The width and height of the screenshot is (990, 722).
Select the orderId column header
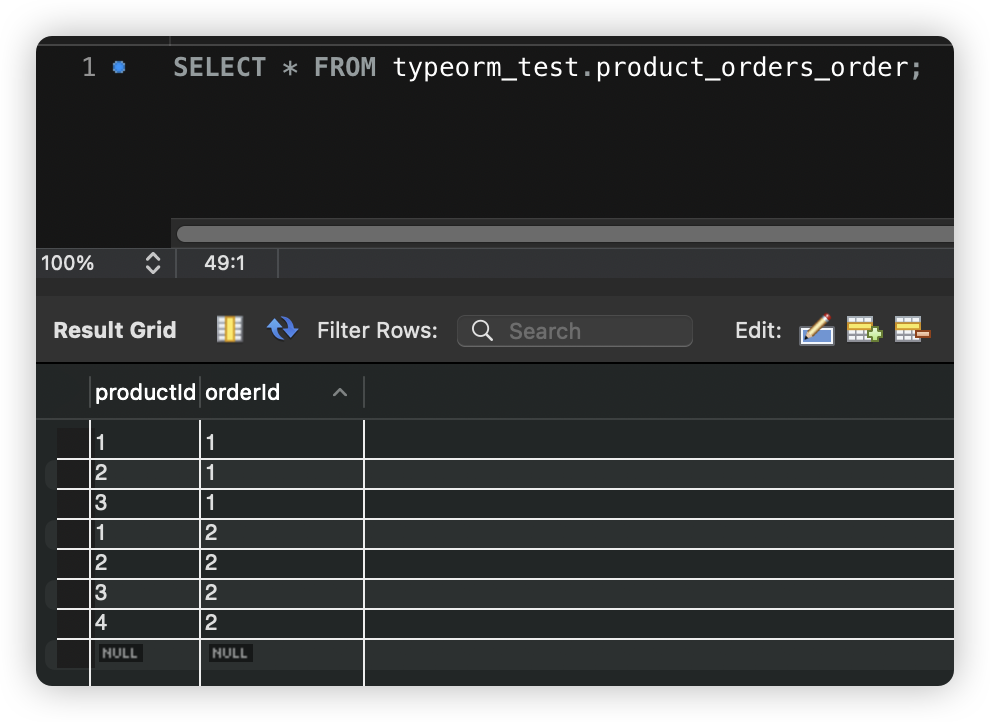tap(243, 393)
